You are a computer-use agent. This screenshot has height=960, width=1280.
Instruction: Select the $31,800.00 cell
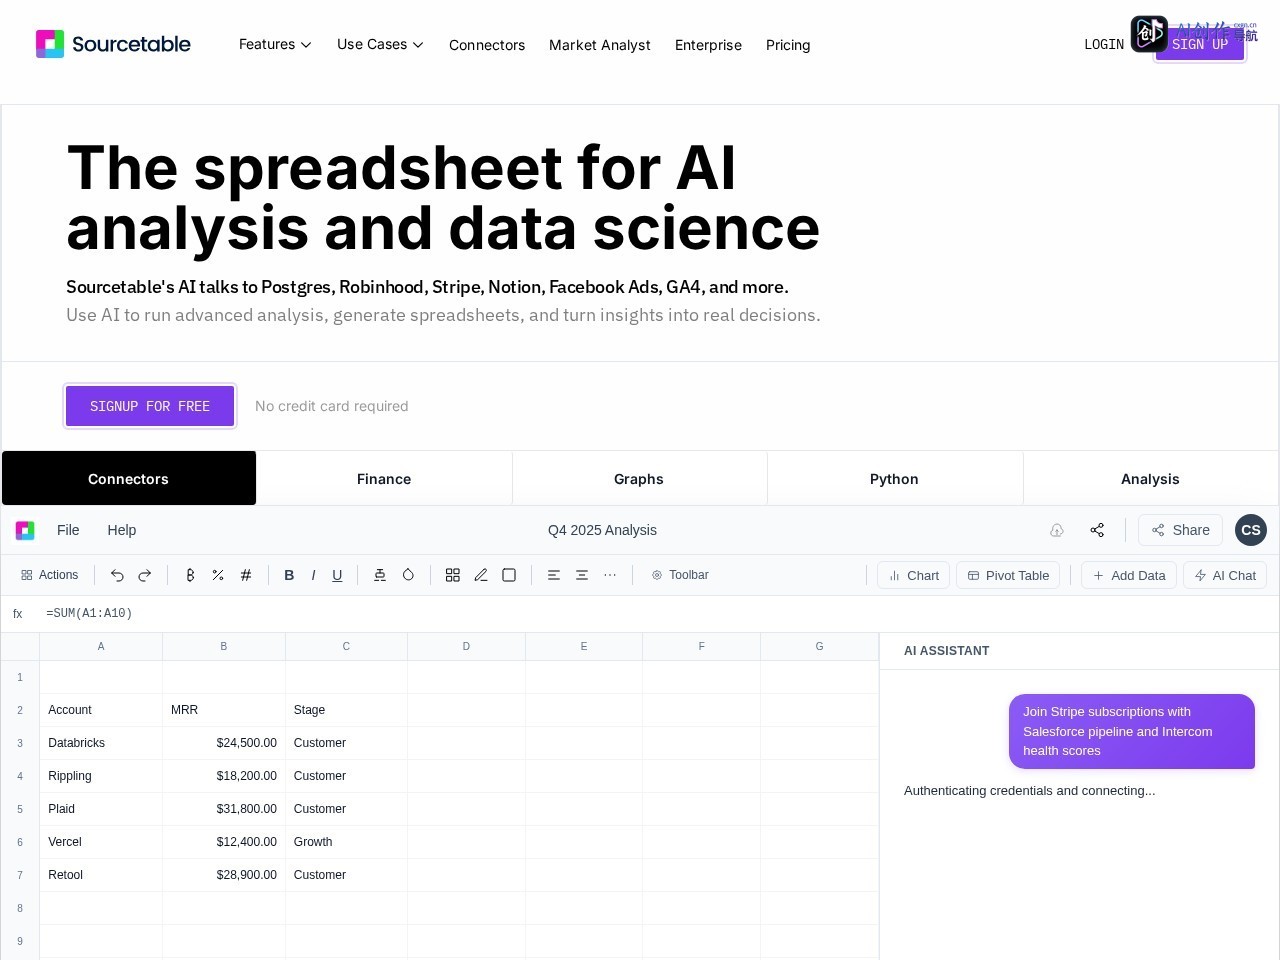pos(224,809)
